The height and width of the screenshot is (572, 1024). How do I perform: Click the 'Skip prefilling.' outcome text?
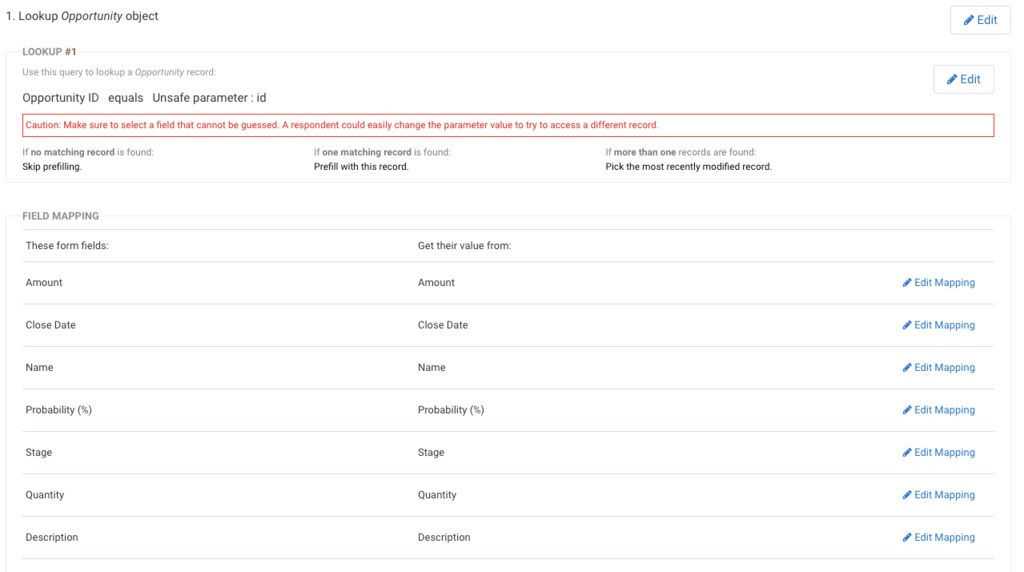52,167
